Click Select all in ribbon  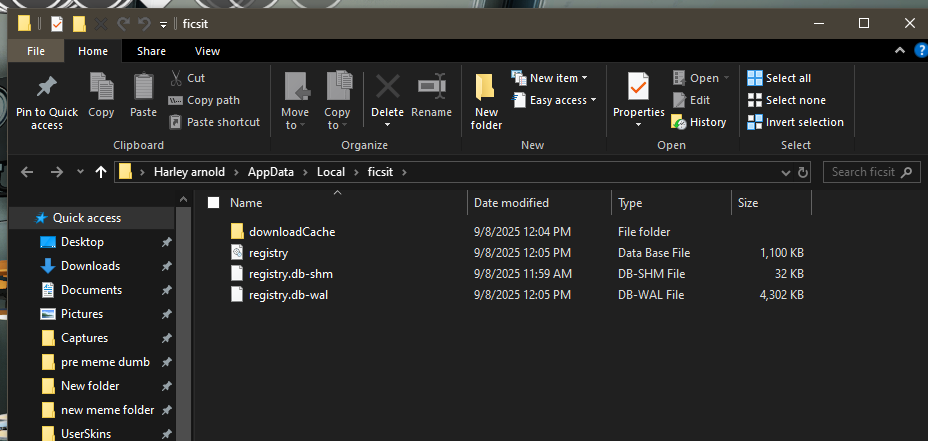[x=779, y=78]
